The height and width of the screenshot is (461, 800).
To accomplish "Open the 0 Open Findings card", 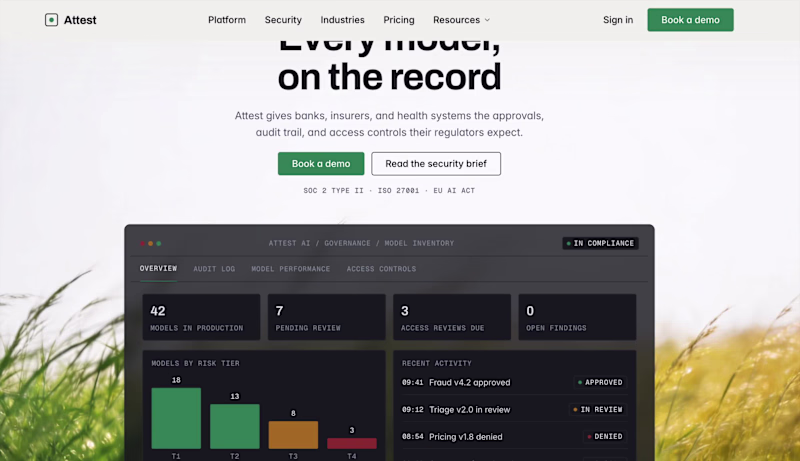I will pos(577,317).
